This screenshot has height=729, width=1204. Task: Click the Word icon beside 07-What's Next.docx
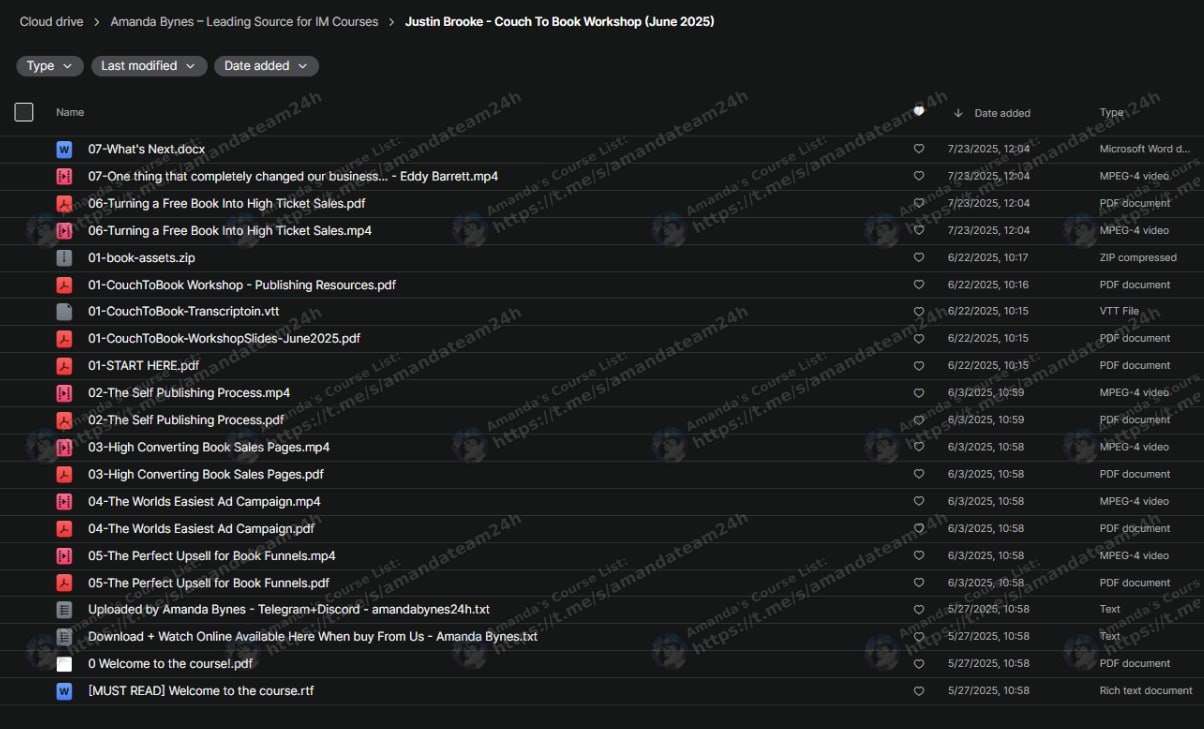coord(64,149)
